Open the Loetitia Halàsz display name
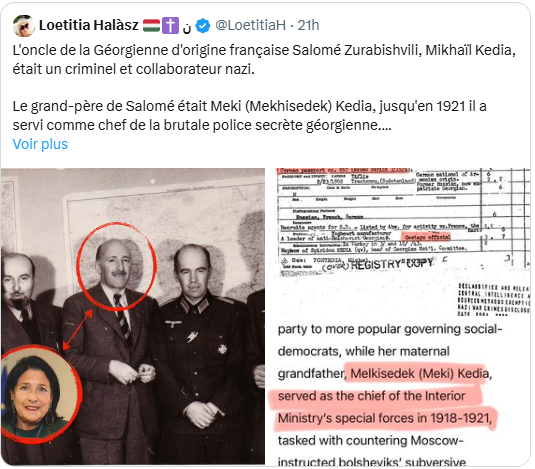This screenshot has height=469, width=535. pyautogui.click(x=89, y=26)
